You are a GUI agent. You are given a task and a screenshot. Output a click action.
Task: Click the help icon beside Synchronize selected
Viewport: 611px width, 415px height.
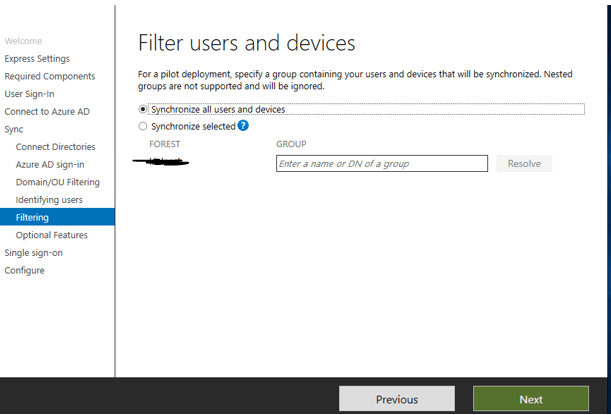point(243,126)
